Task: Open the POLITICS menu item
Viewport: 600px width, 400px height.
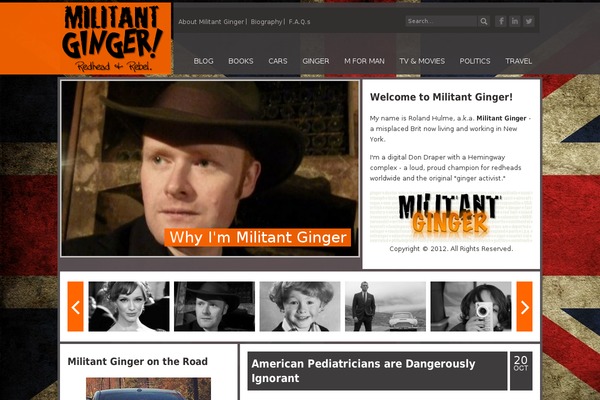Action: (x=475, y=61)
